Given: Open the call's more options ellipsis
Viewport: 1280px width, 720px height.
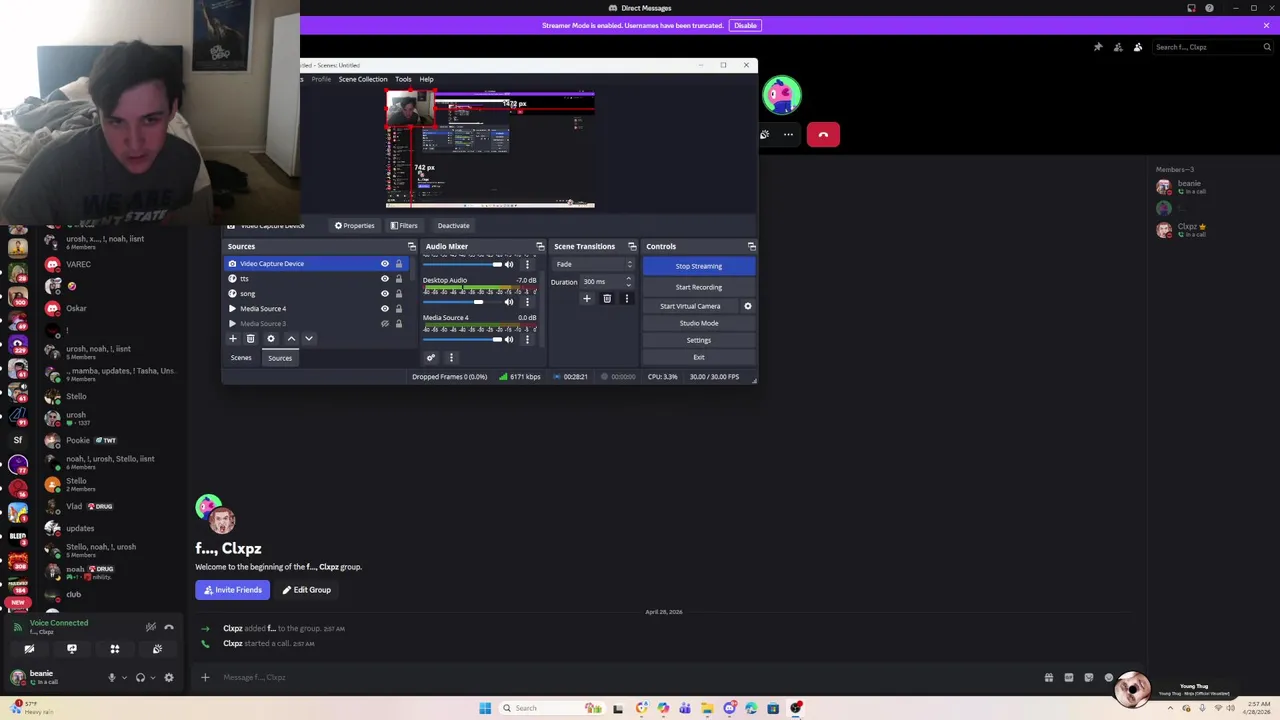Looking at the screenshot, I should coord(788,134).
